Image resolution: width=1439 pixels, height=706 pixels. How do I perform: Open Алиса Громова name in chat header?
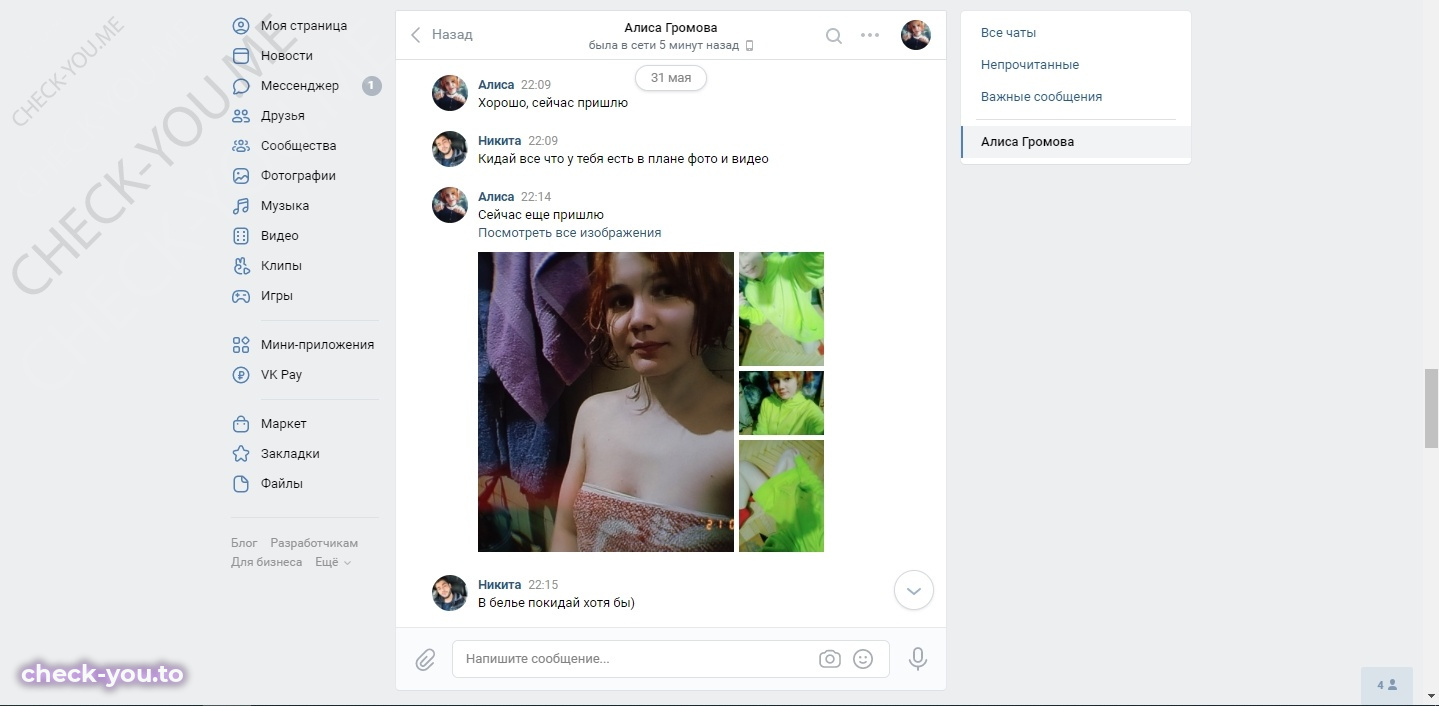click(x=670, y=28)
